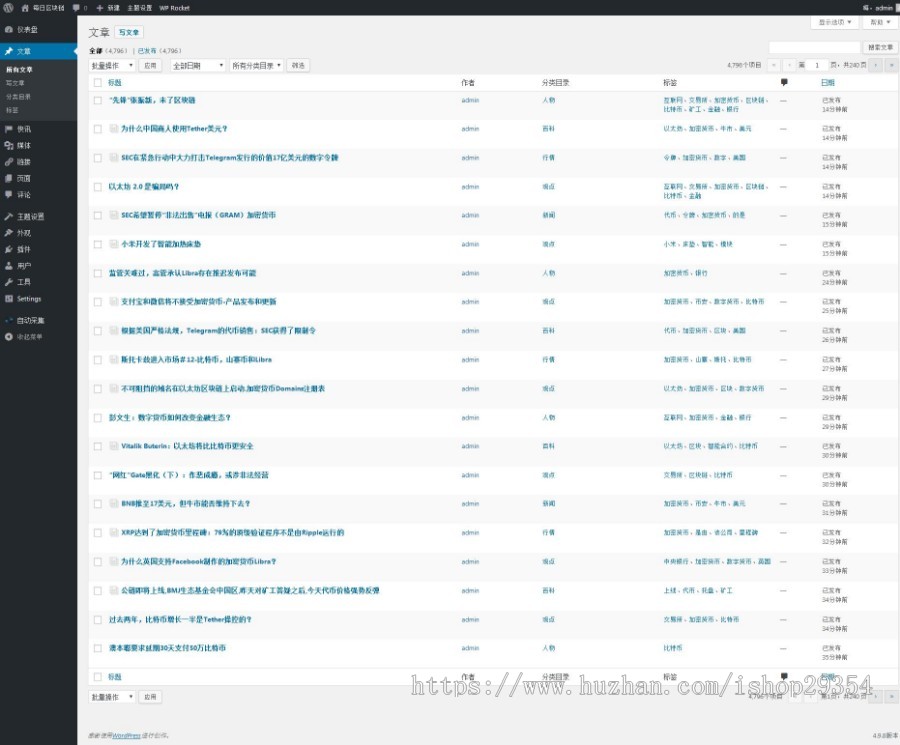Open 主题设置 in the top admin bar
Screen dimensions: 900x745
point(139,8)
